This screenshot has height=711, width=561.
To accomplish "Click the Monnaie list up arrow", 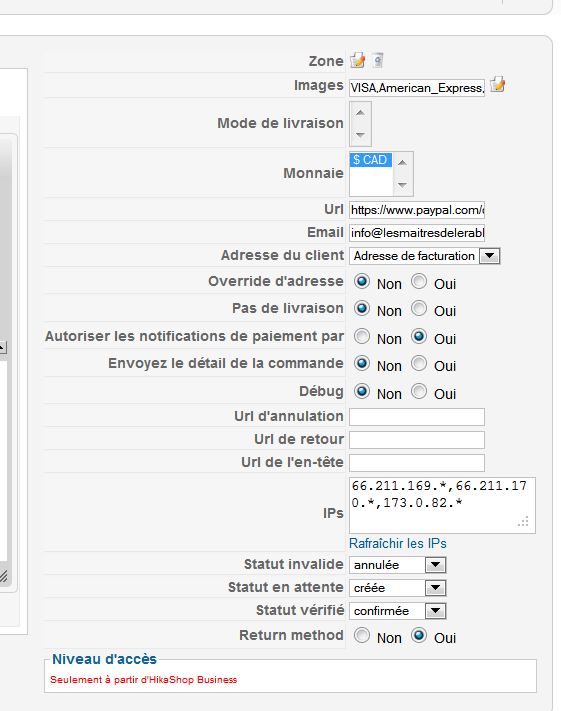I will 402,162.
